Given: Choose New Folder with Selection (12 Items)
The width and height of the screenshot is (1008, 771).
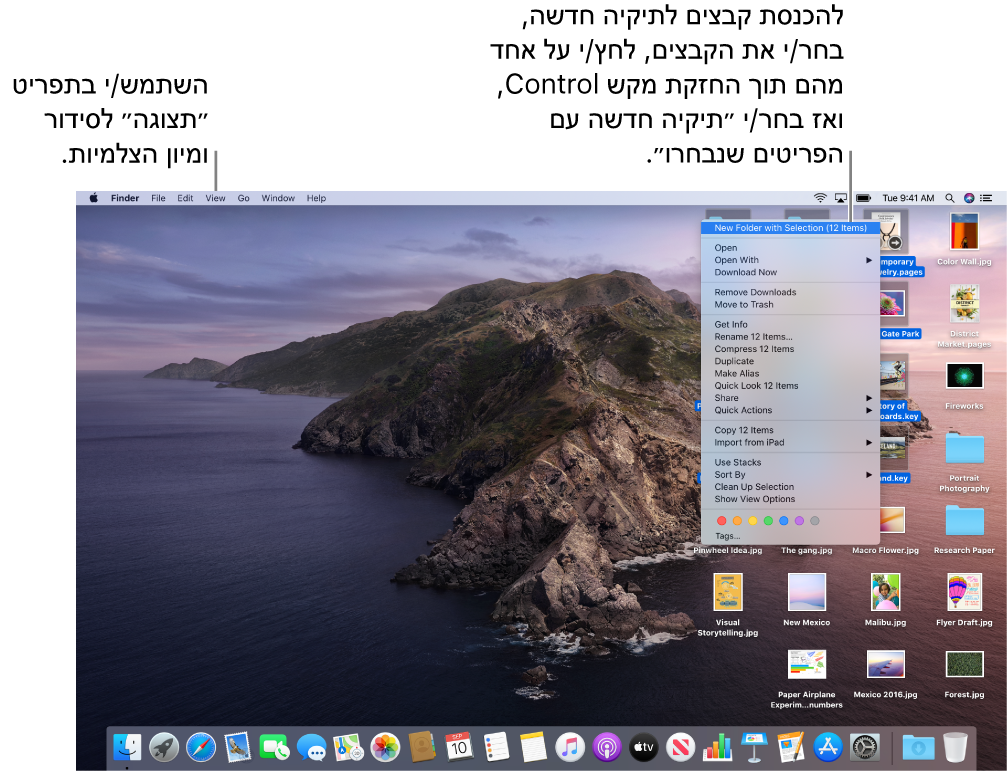Looking at the screenshot, I should tap(790, 228).
